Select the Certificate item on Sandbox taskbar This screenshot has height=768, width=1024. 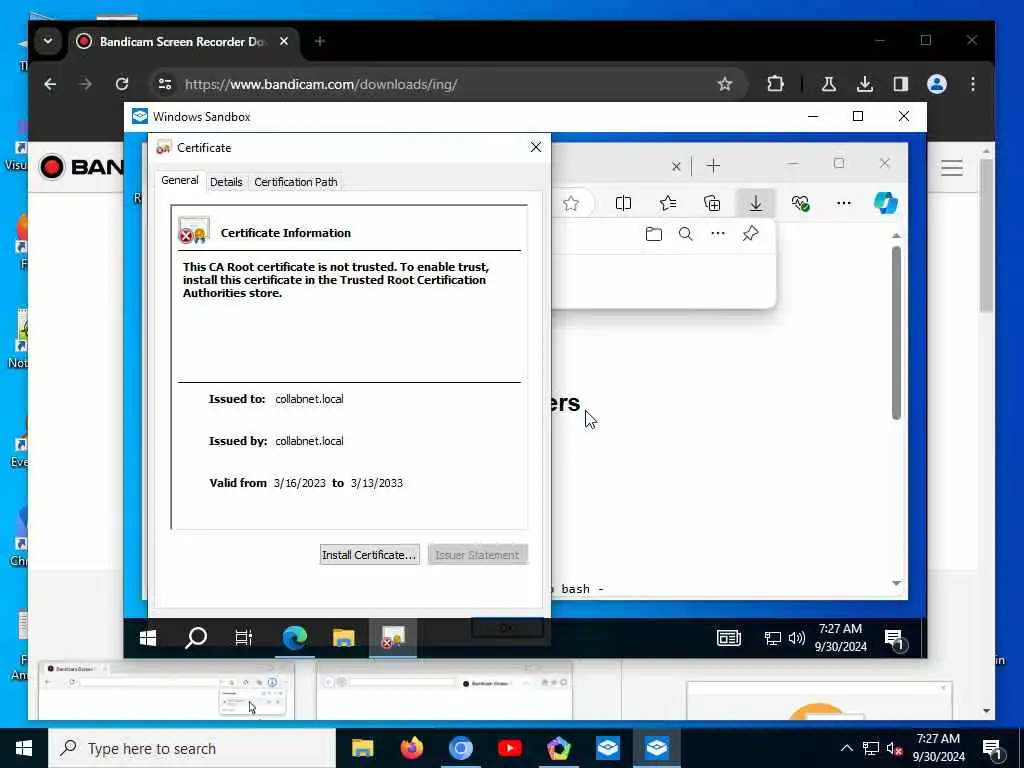[392, 638]
